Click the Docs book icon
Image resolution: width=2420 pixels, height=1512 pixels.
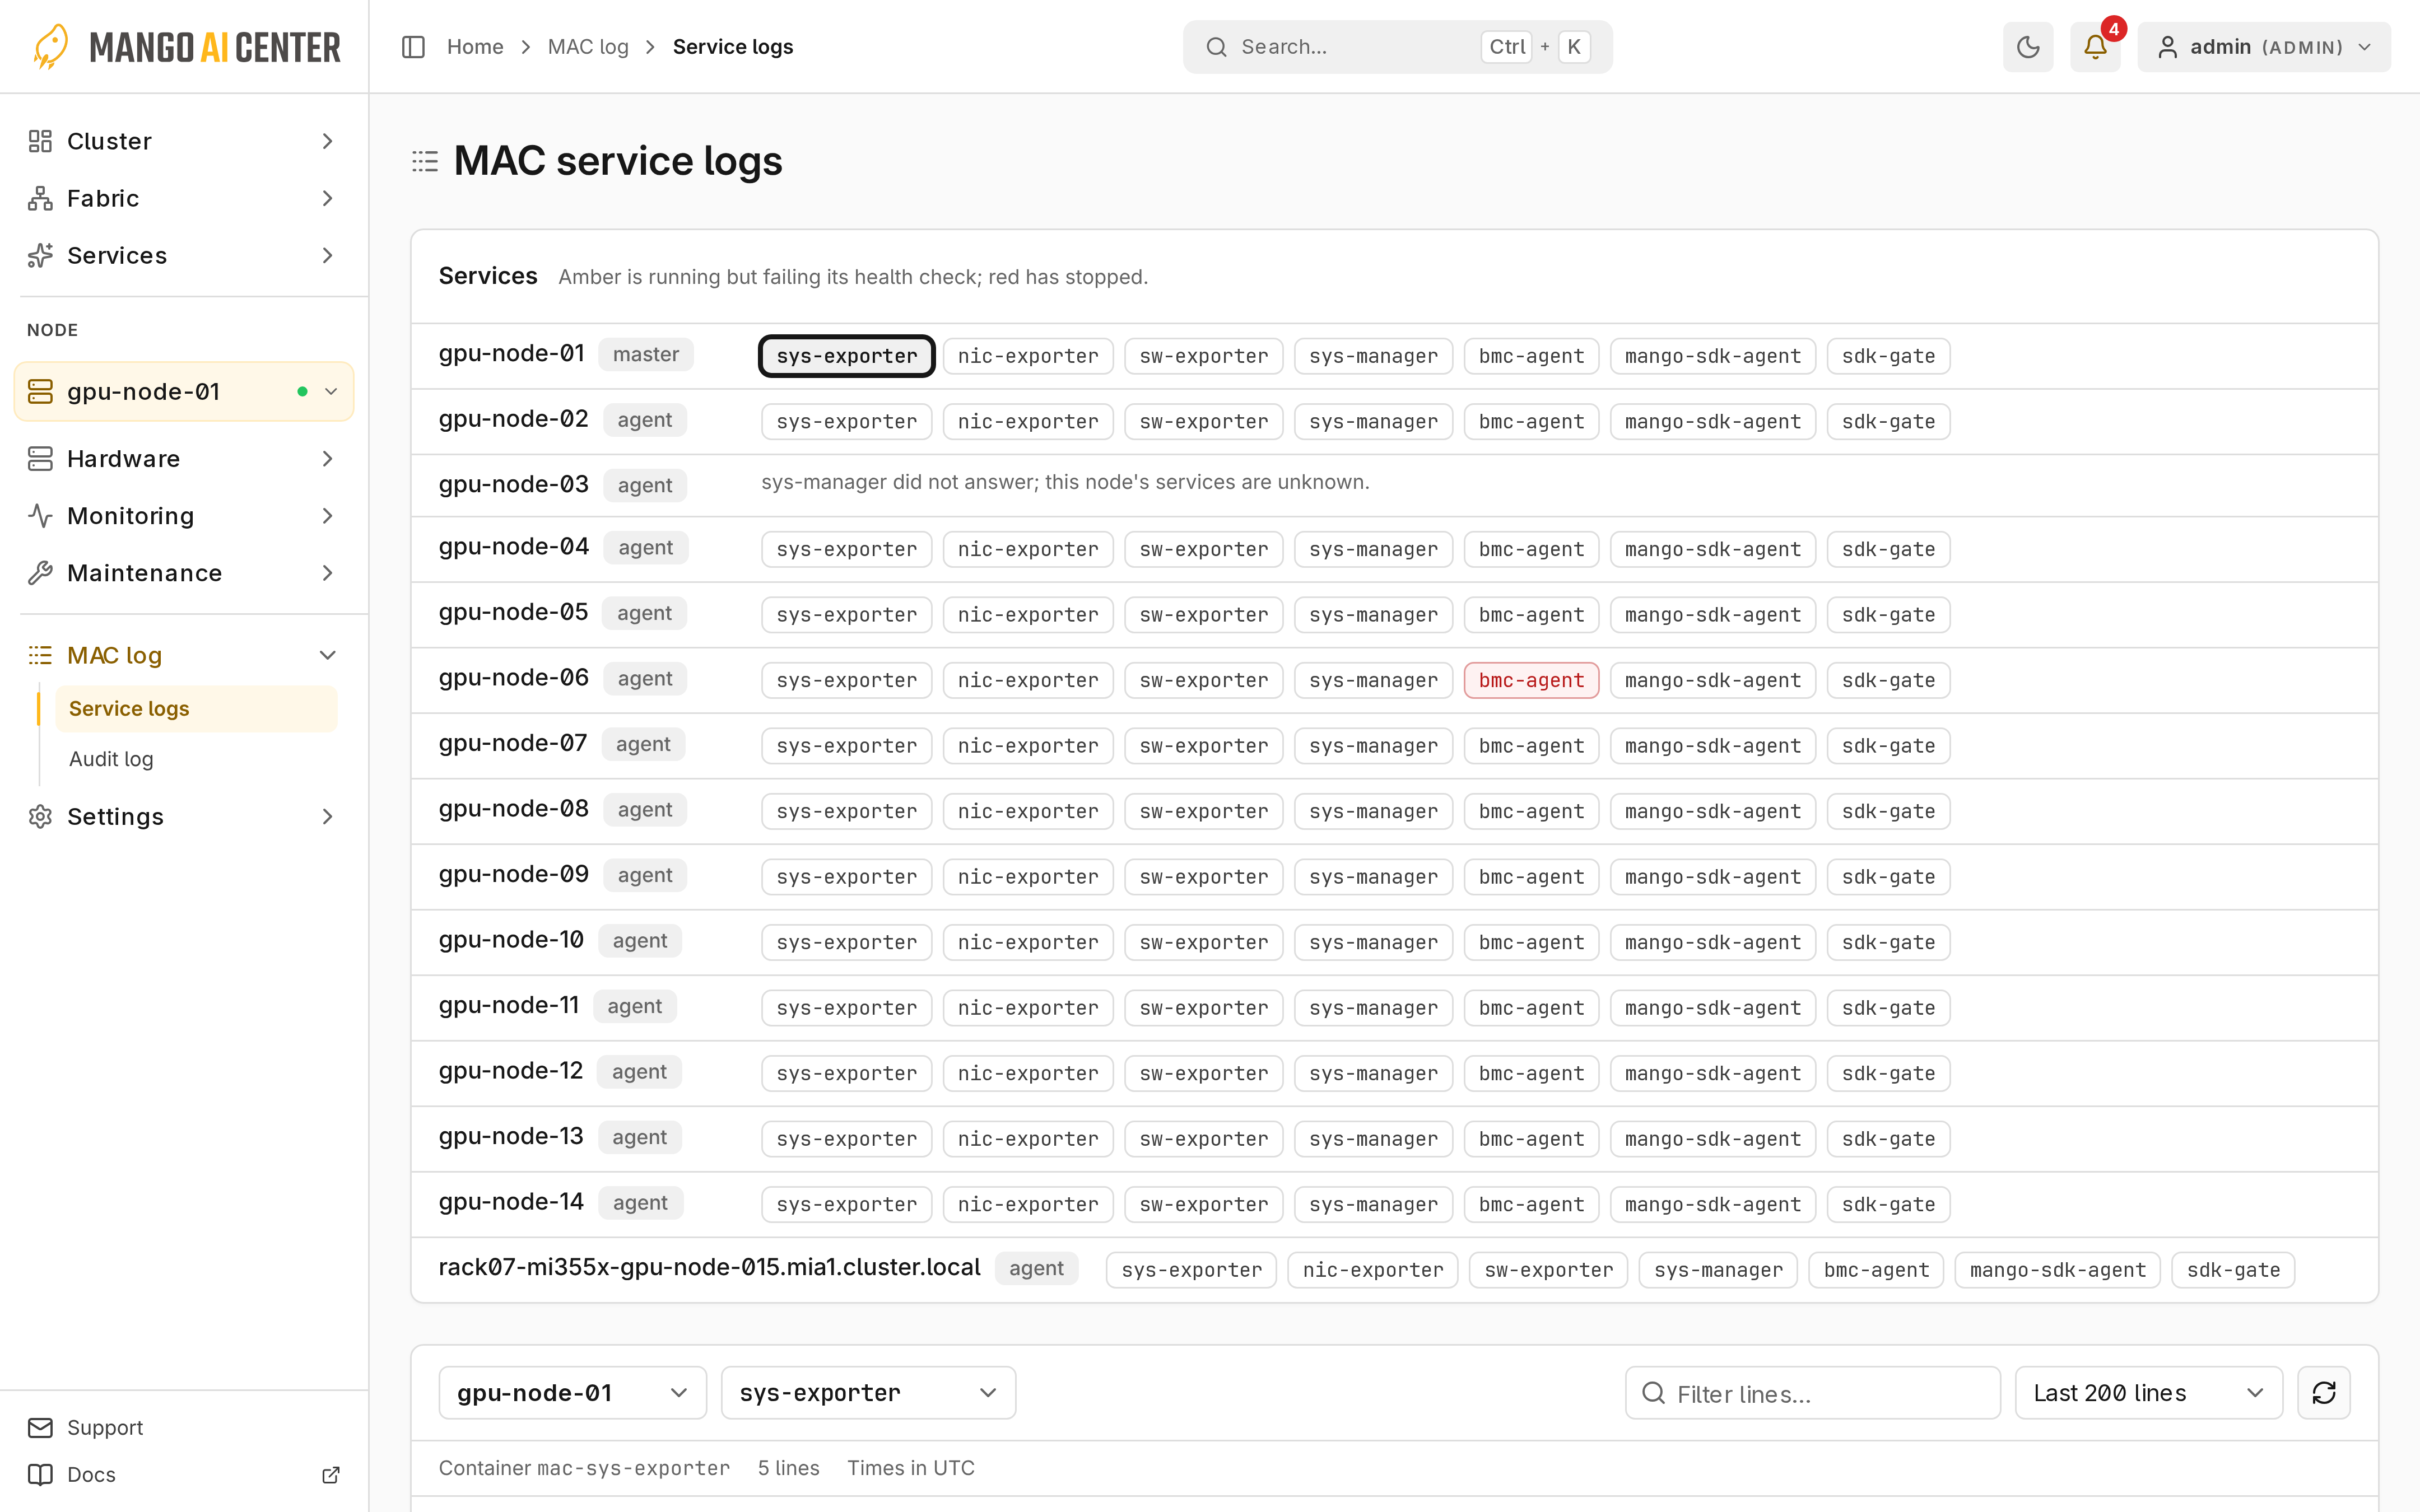[40, 1474]
